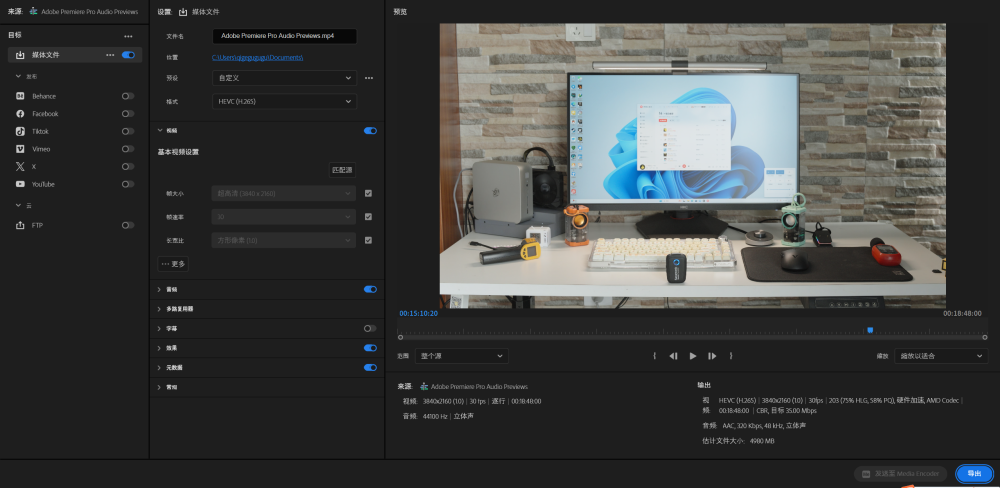Click the 更多 button
1000x488 pixels.
pos(173,264)
